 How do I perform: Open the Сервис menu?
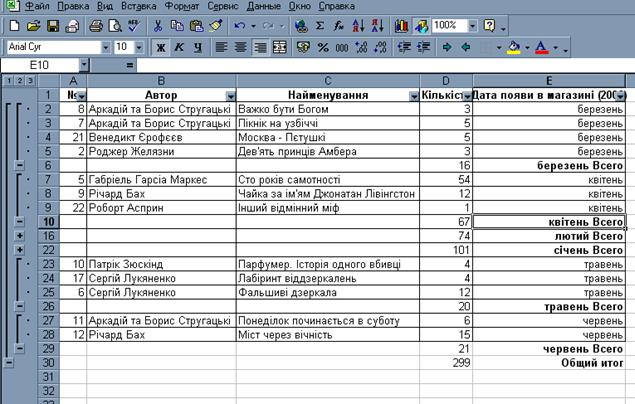(x=222, y=6)
